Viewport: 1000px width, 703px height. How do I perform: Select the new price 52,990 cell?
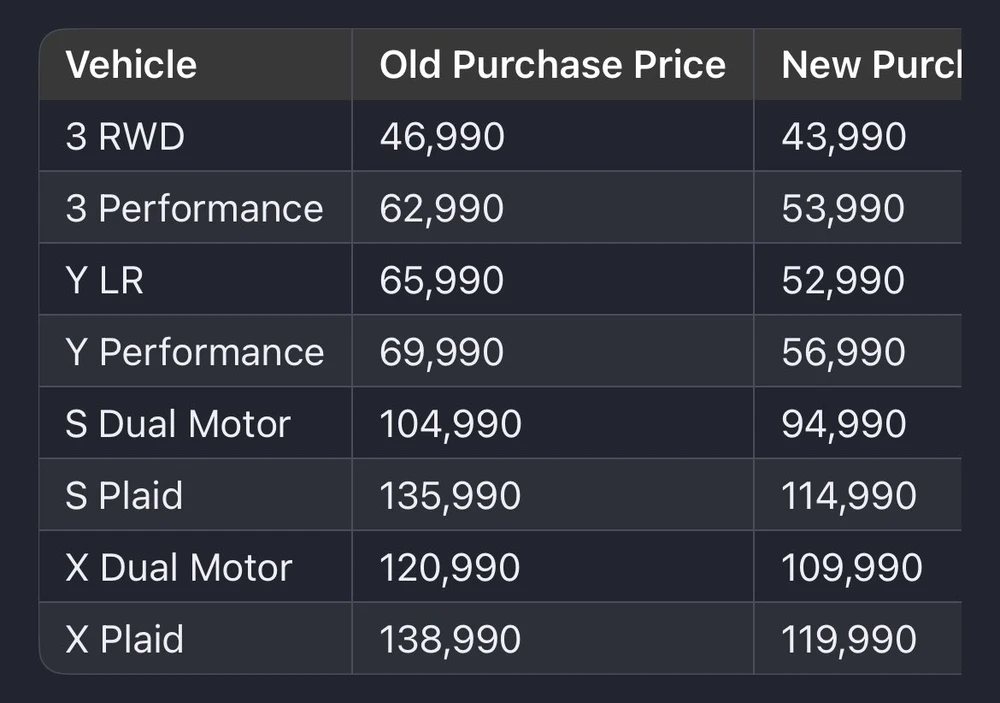click(x=843, y=281)
